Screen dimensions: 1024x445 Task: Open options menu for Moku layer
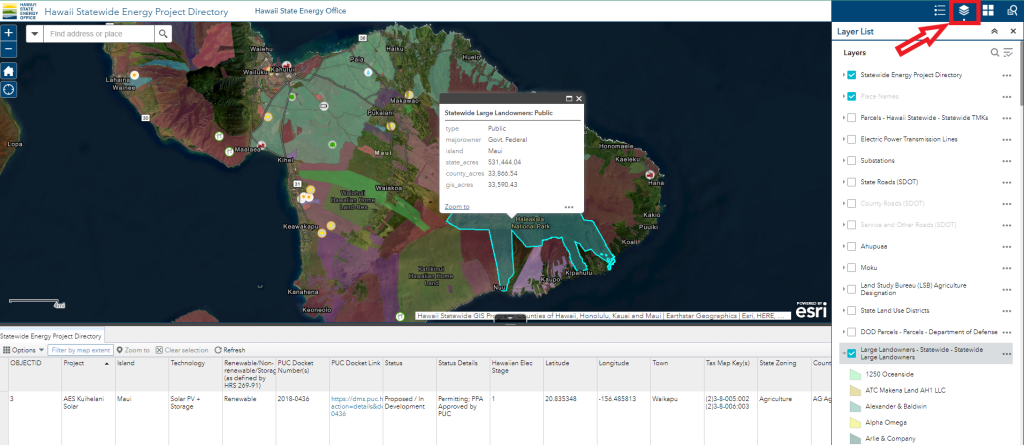1006,268
